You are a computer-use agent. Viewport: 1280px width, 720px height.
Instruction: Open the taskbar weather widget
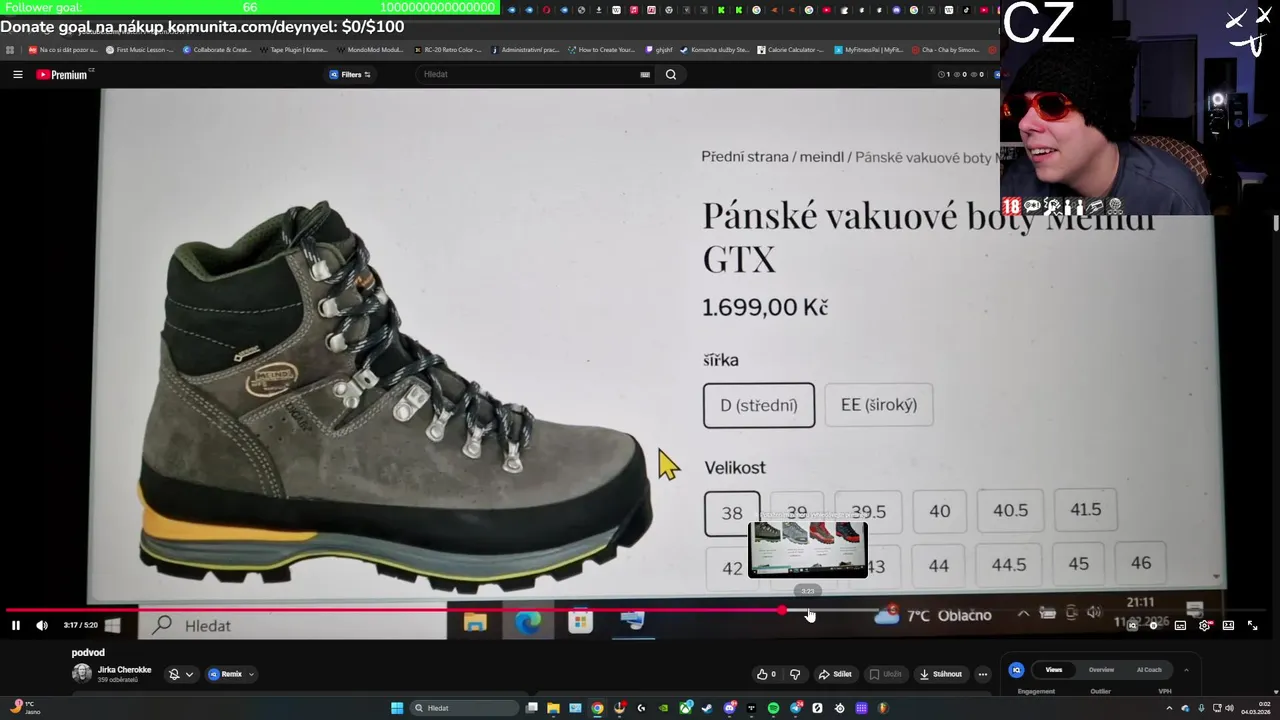tap(26, 708)
